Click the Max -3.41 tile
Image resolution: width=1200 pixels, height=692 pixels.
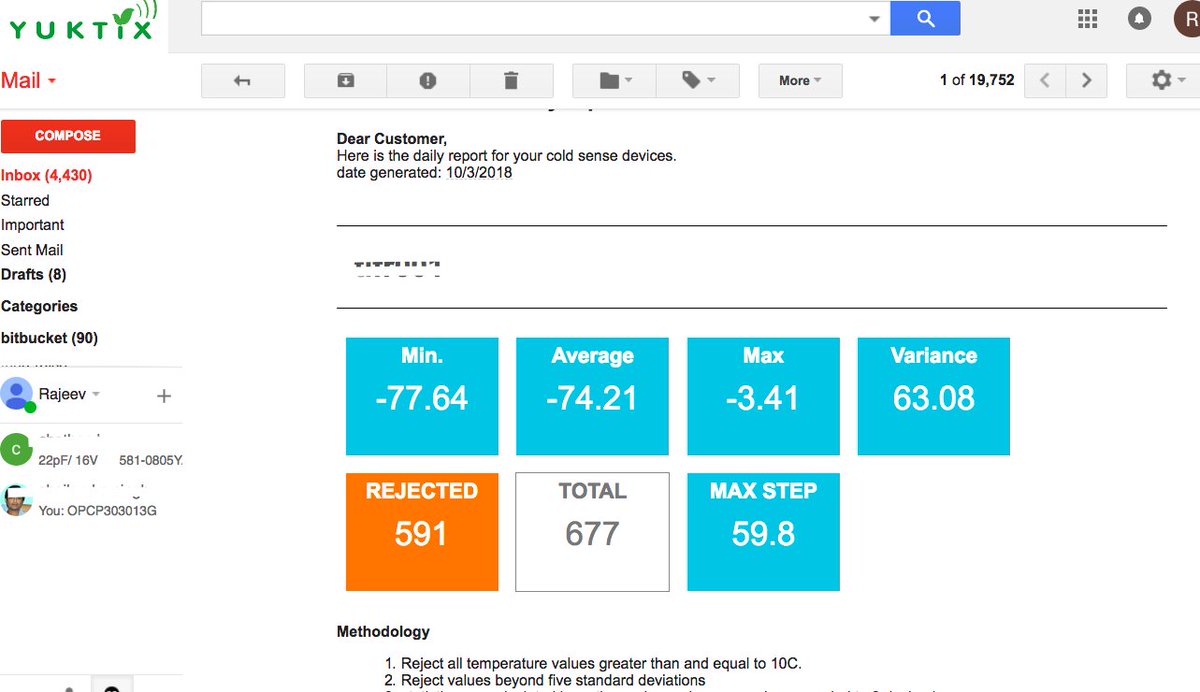763,396
